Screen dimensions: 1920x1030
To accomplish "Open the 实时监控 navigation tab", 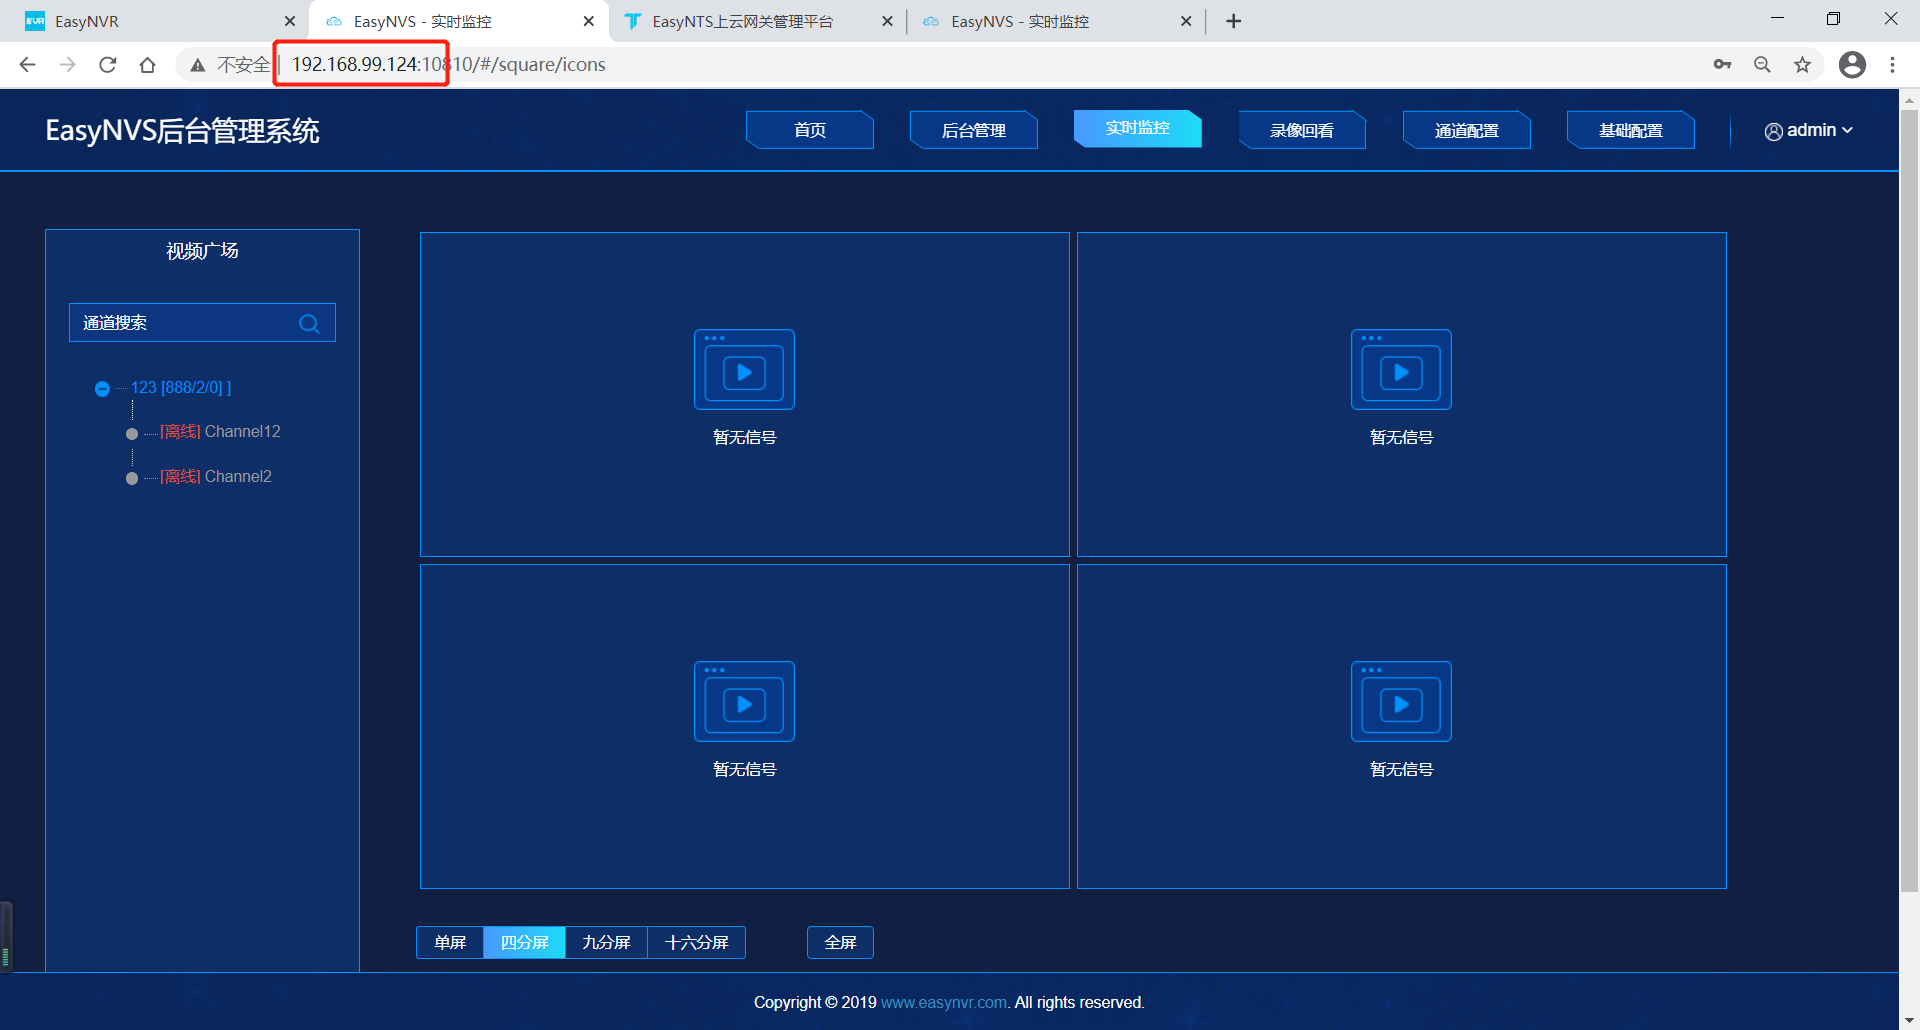I will (x=1138, y=128).
